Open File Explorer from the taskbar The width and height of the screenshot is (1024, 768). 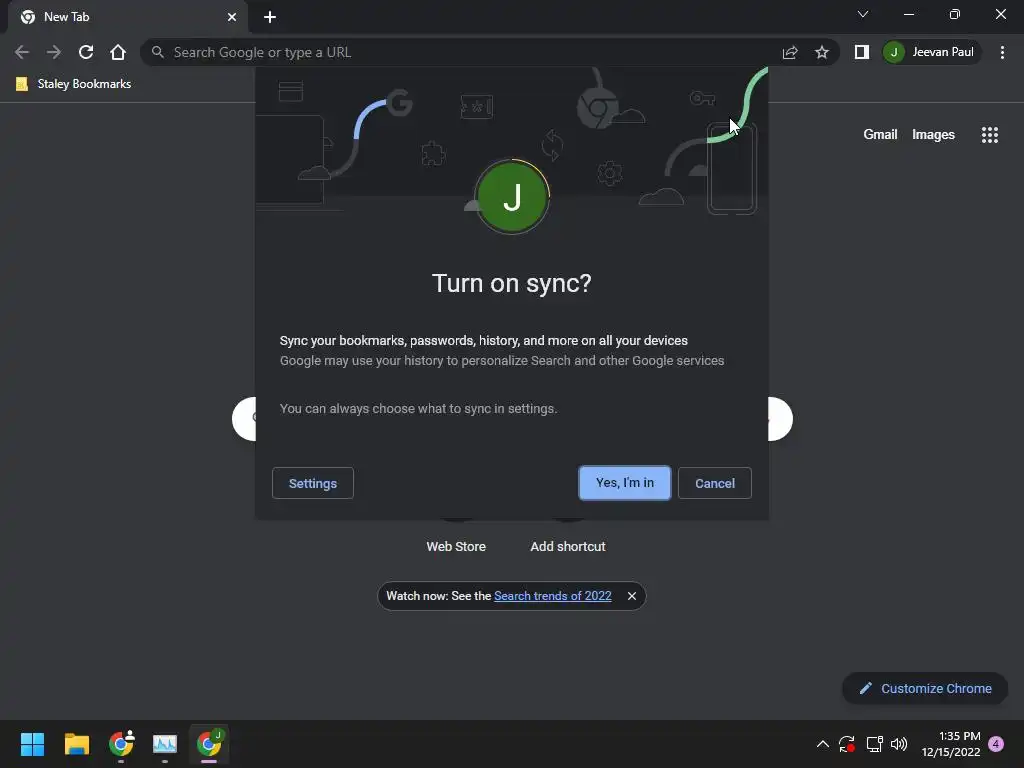[x=76, y=744]
